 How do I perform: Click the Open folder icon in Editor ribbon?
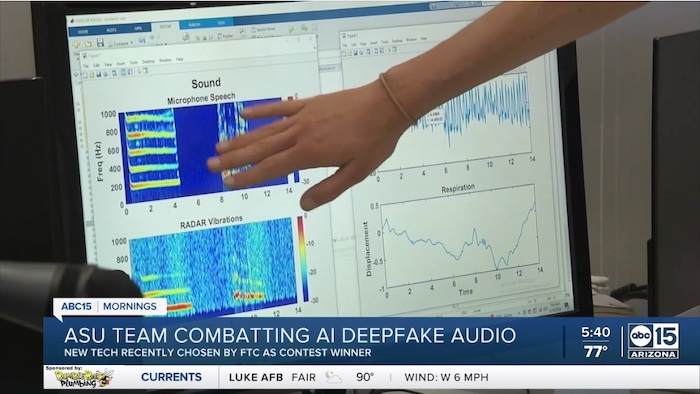[88, 44]
